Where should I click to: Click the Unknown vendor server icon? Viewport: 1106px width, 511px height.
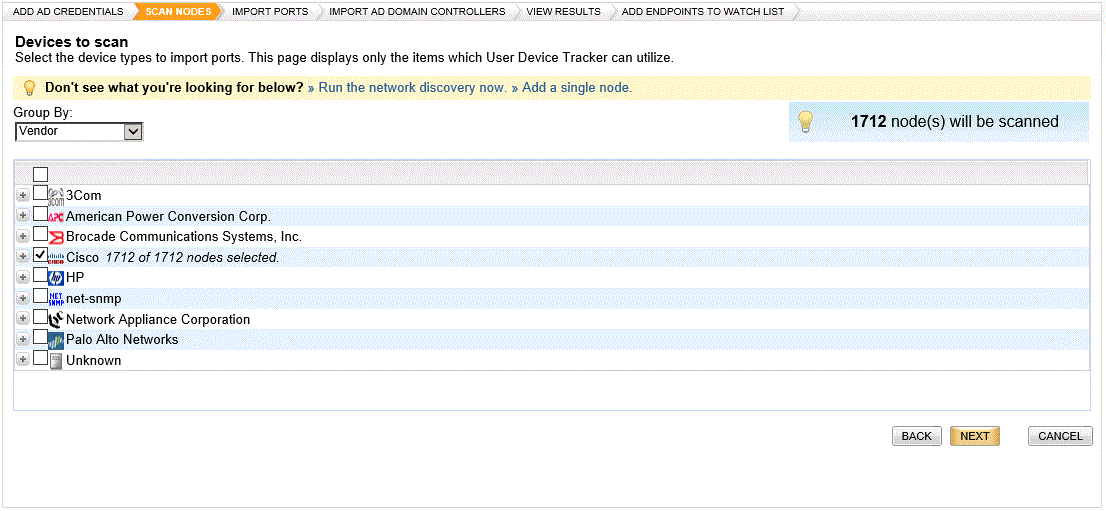click(56, 361)
